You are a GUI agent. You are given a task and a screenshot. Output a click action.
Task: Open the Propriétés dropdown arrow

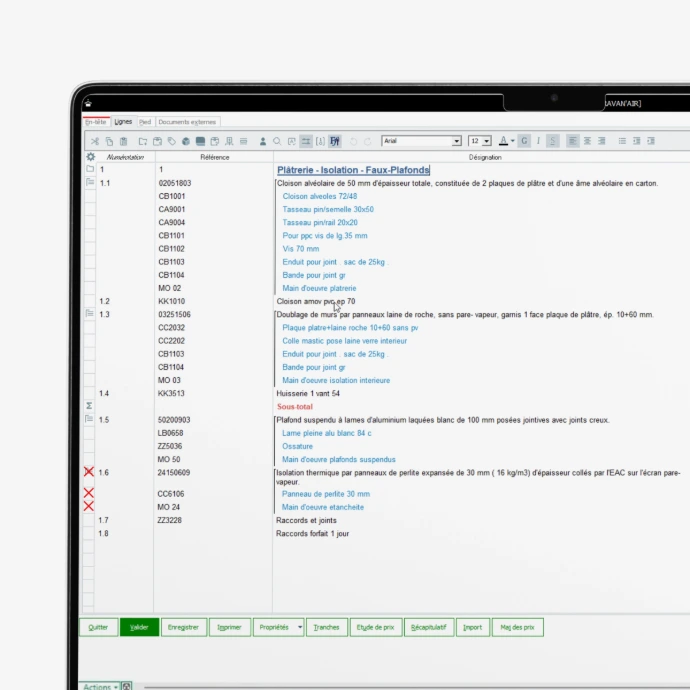[x=300, y=627]
